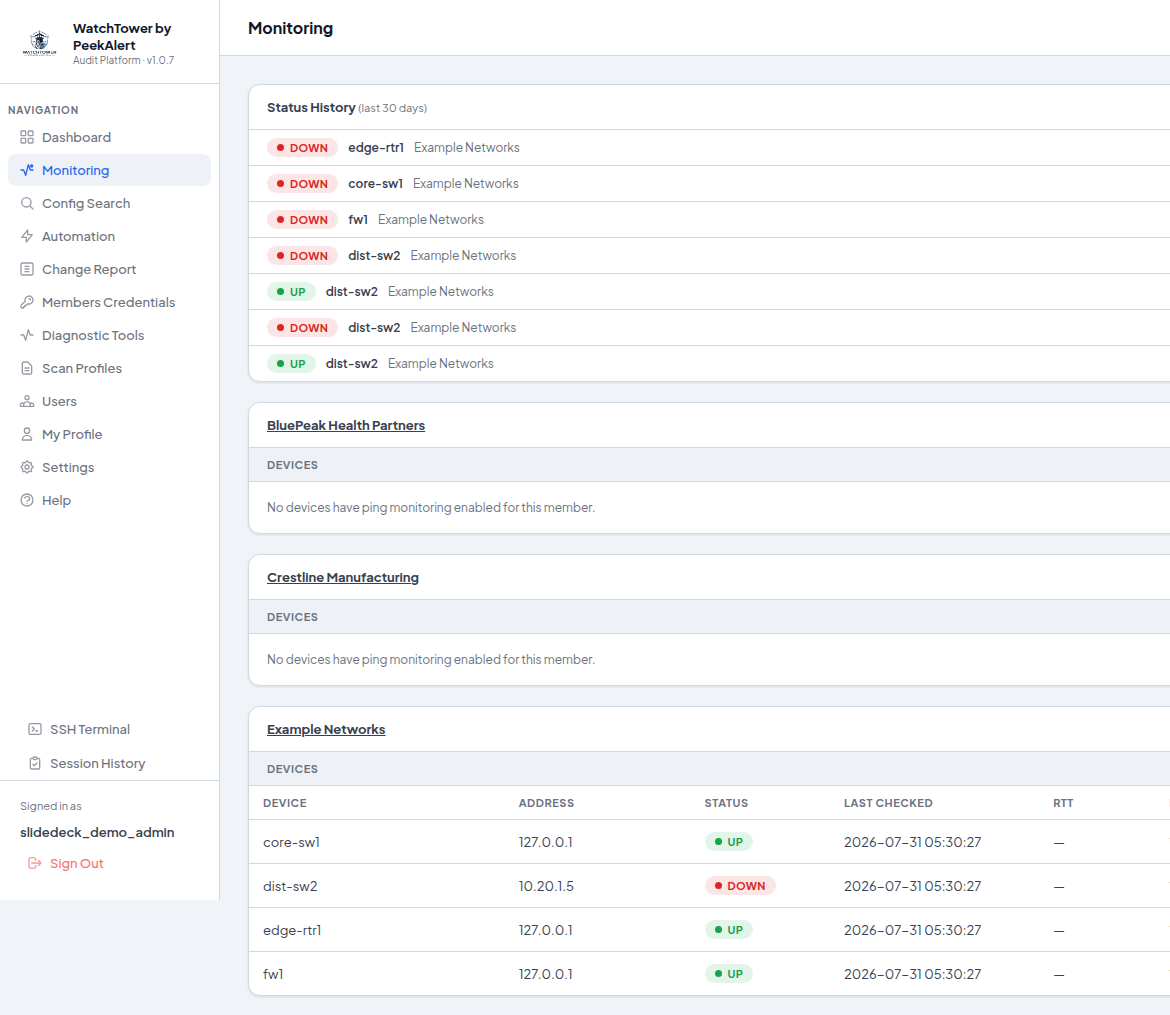Open Scan Profiles page
This screenshot has width=1170, height=1015.
point(109,368)
